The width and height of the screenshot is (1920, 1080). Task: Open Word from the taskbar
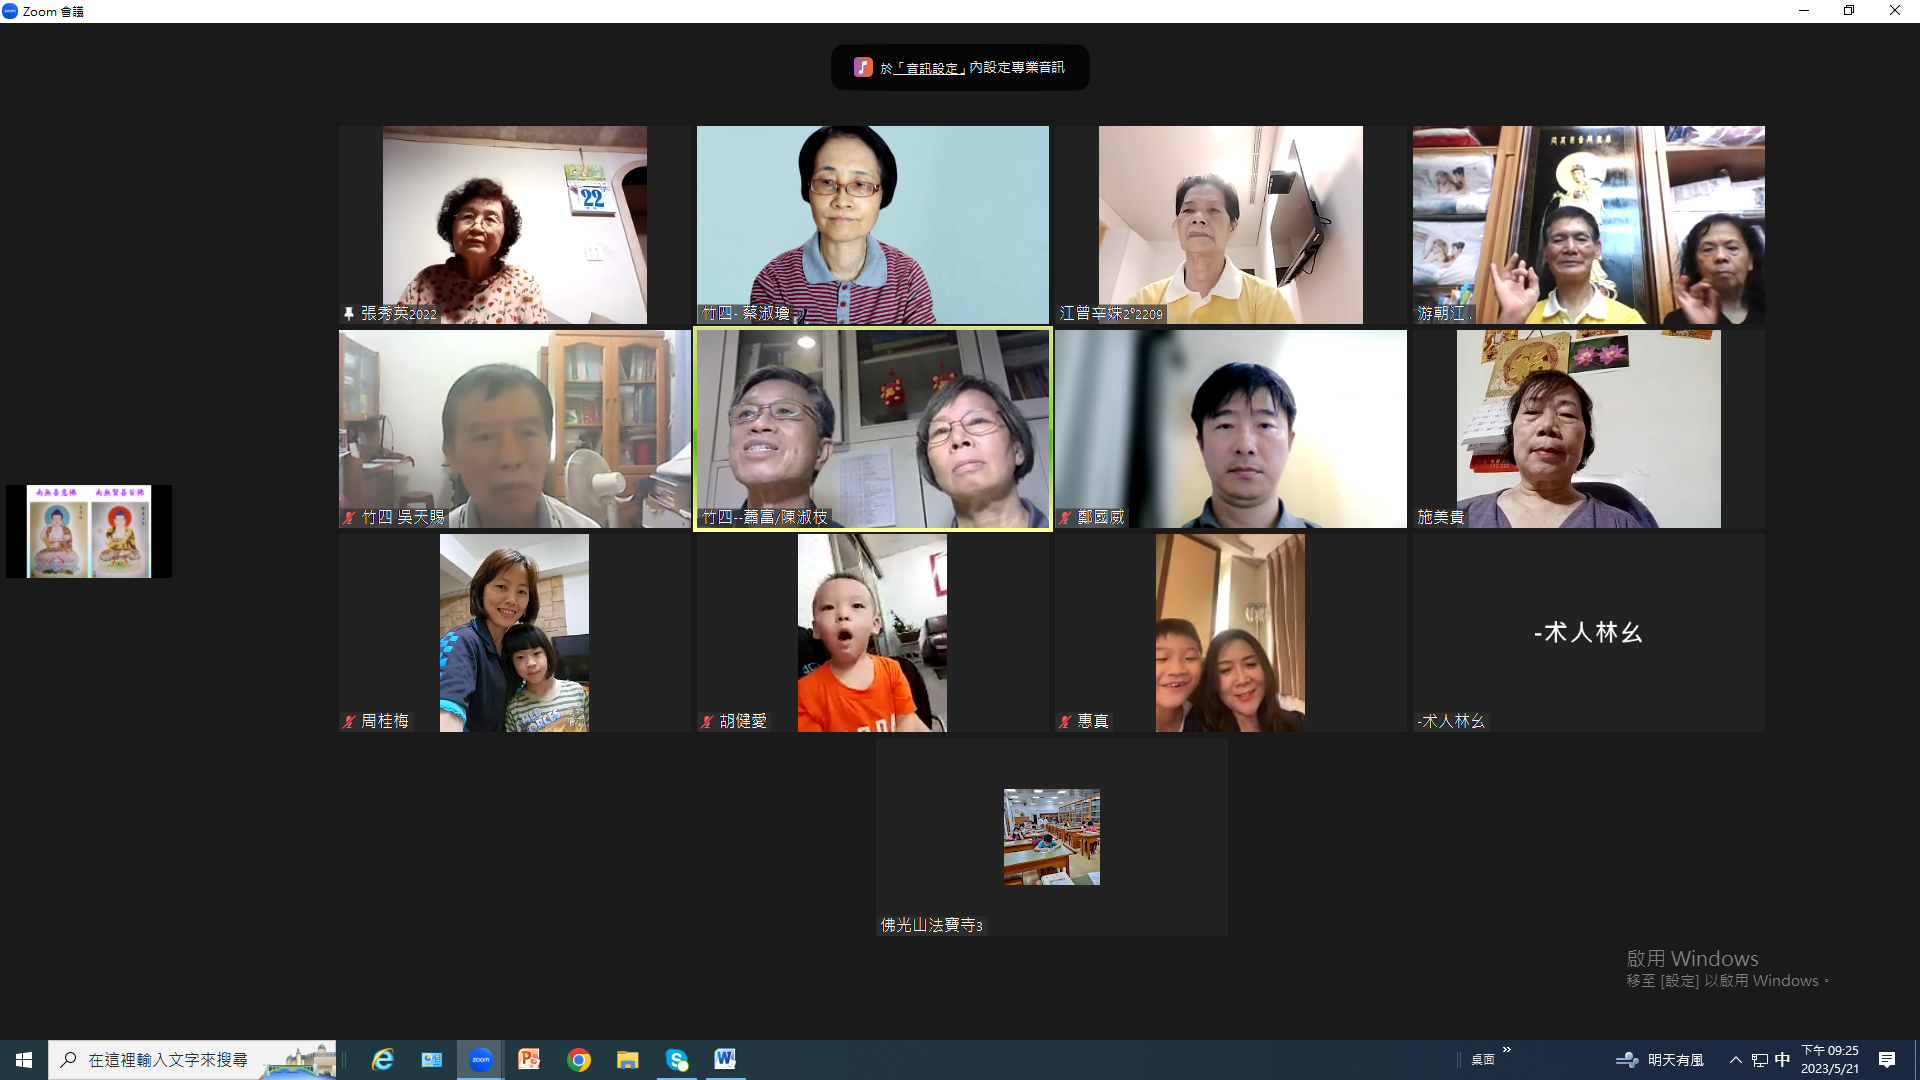725,1060
